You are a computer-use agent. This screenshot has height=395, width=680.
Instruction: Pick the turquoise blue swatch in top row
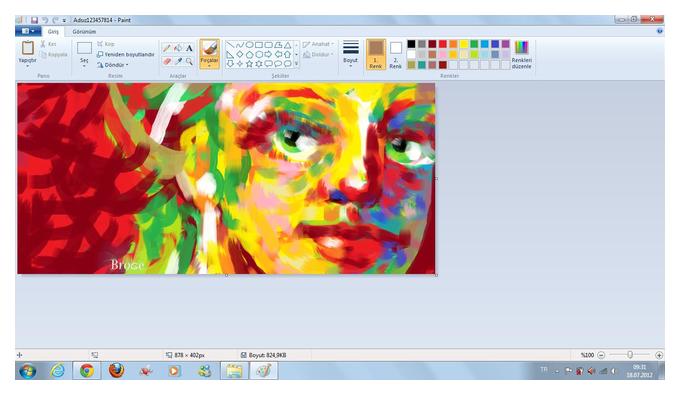click(485, 44)
